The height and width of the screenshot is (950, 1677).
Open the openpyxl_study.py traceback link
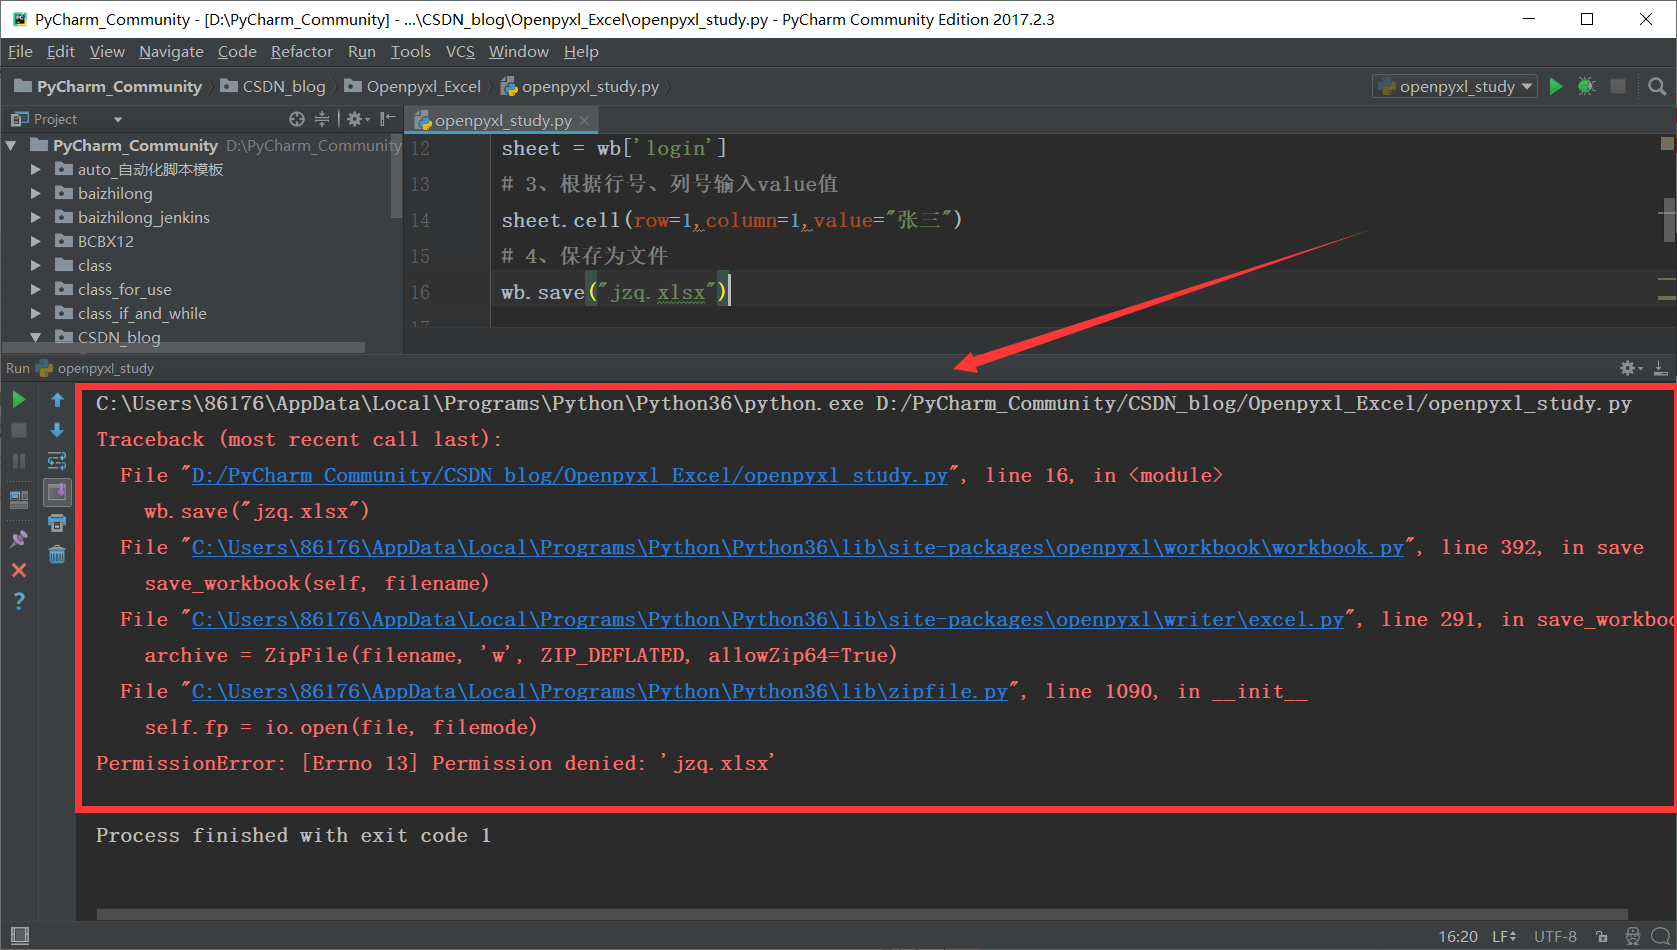[x=569, y=475]
